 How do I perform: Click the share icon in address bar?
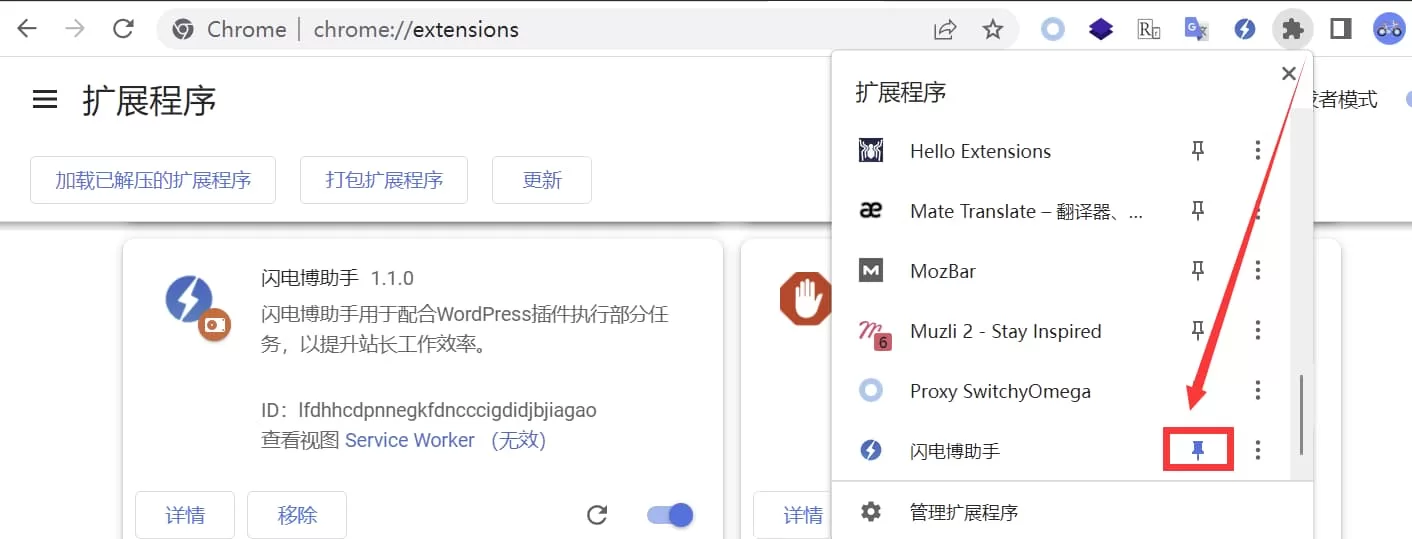tap(945, 30)
